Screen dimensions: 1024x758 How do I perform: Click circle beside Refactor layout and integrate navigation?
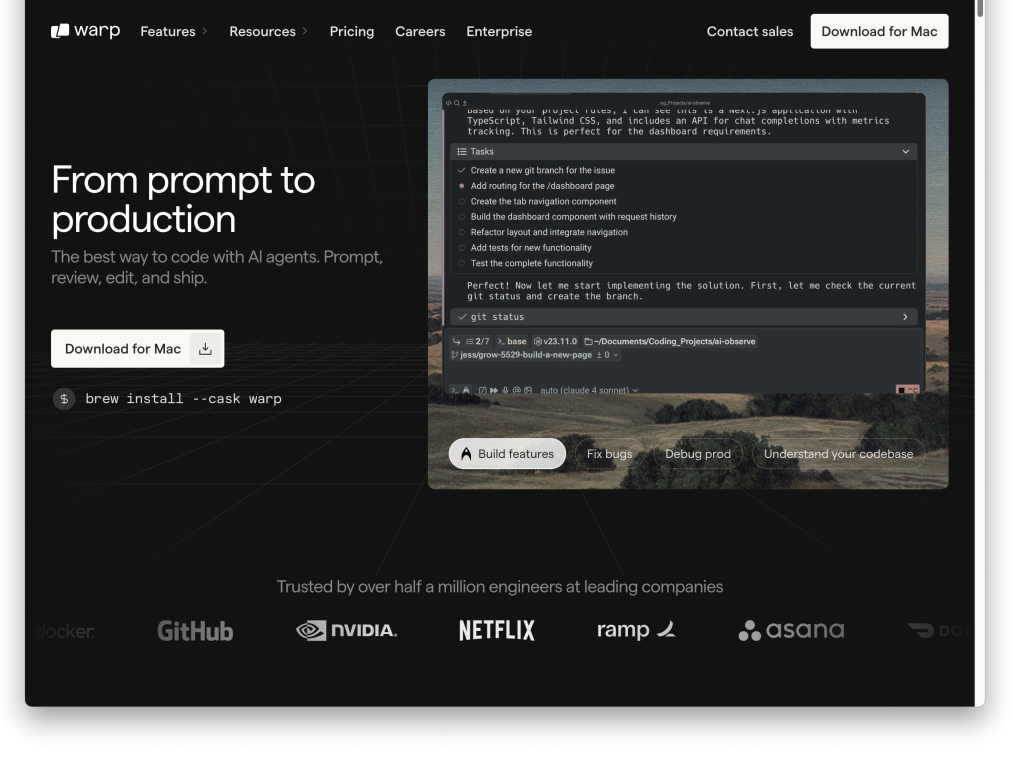(462, 232)
